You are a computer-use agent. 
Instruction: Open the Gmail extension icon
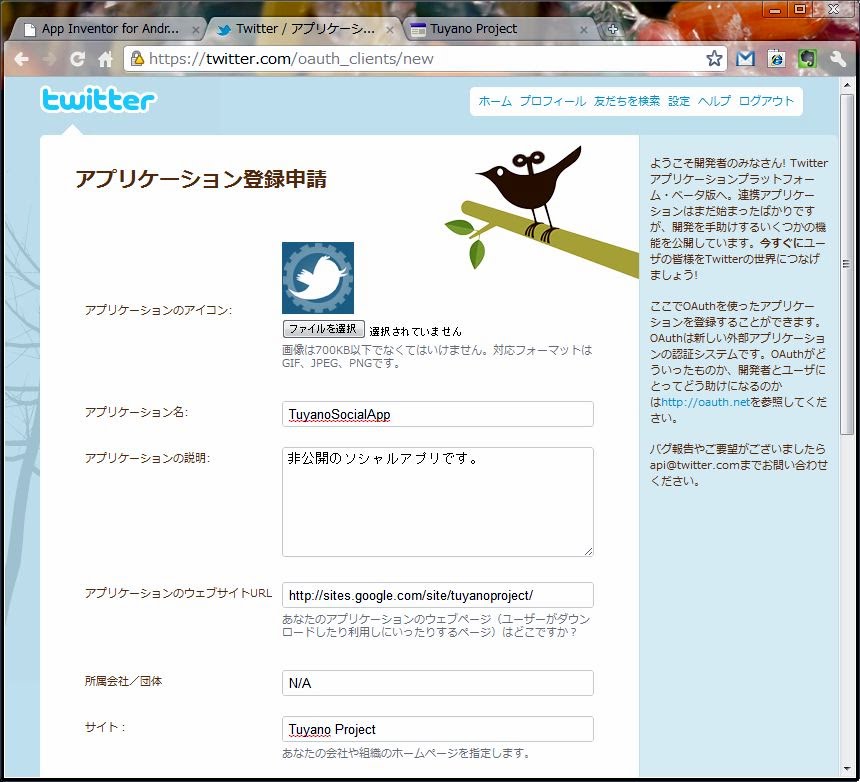[x=745, y=59]
